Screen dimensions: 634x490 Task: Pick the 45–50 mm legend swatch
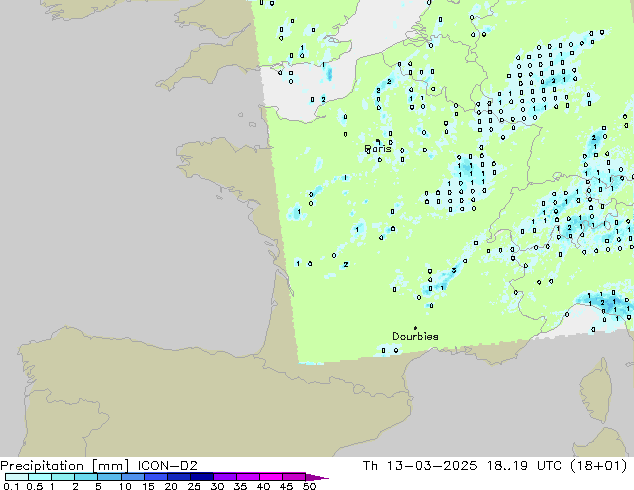click(294, 477)
